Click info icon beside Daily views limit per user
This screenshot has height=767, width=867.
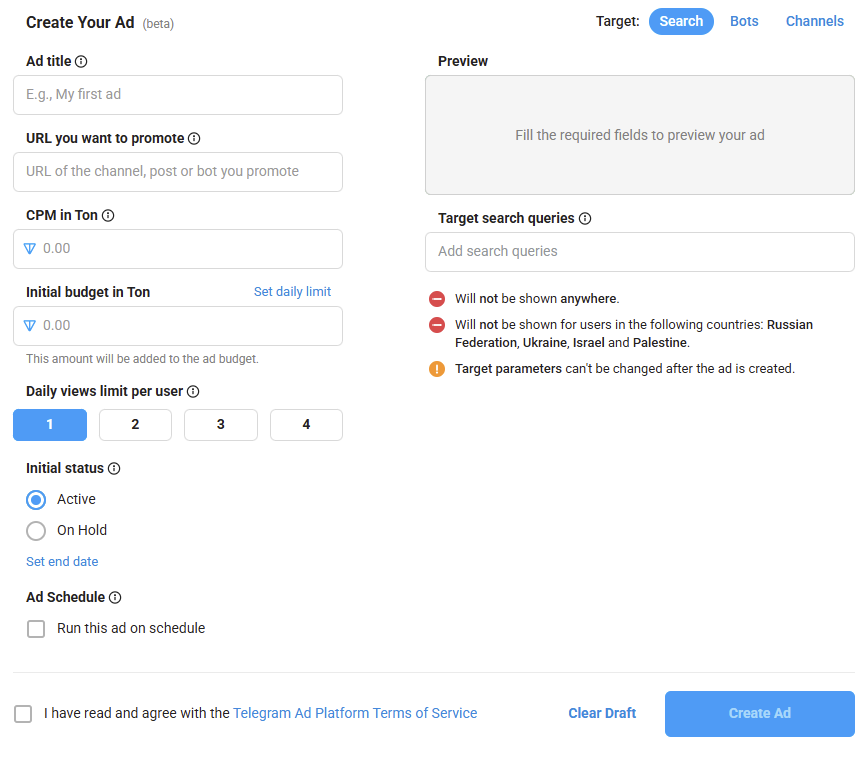coord(193,392)
